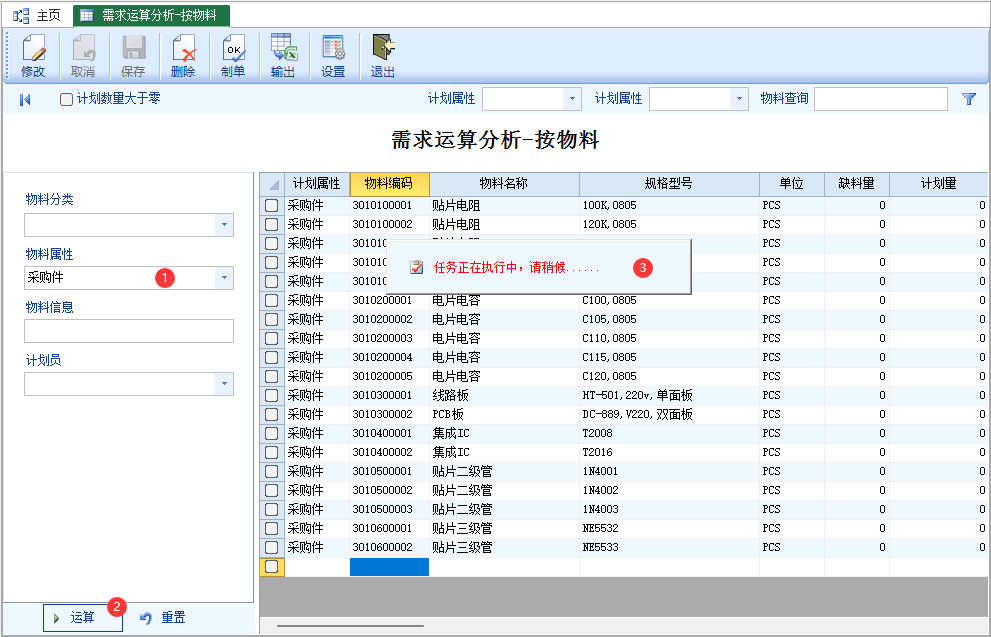Click the 计划量 column header
The height and width of the screenshot is (637, 991).
coord(939,184)
